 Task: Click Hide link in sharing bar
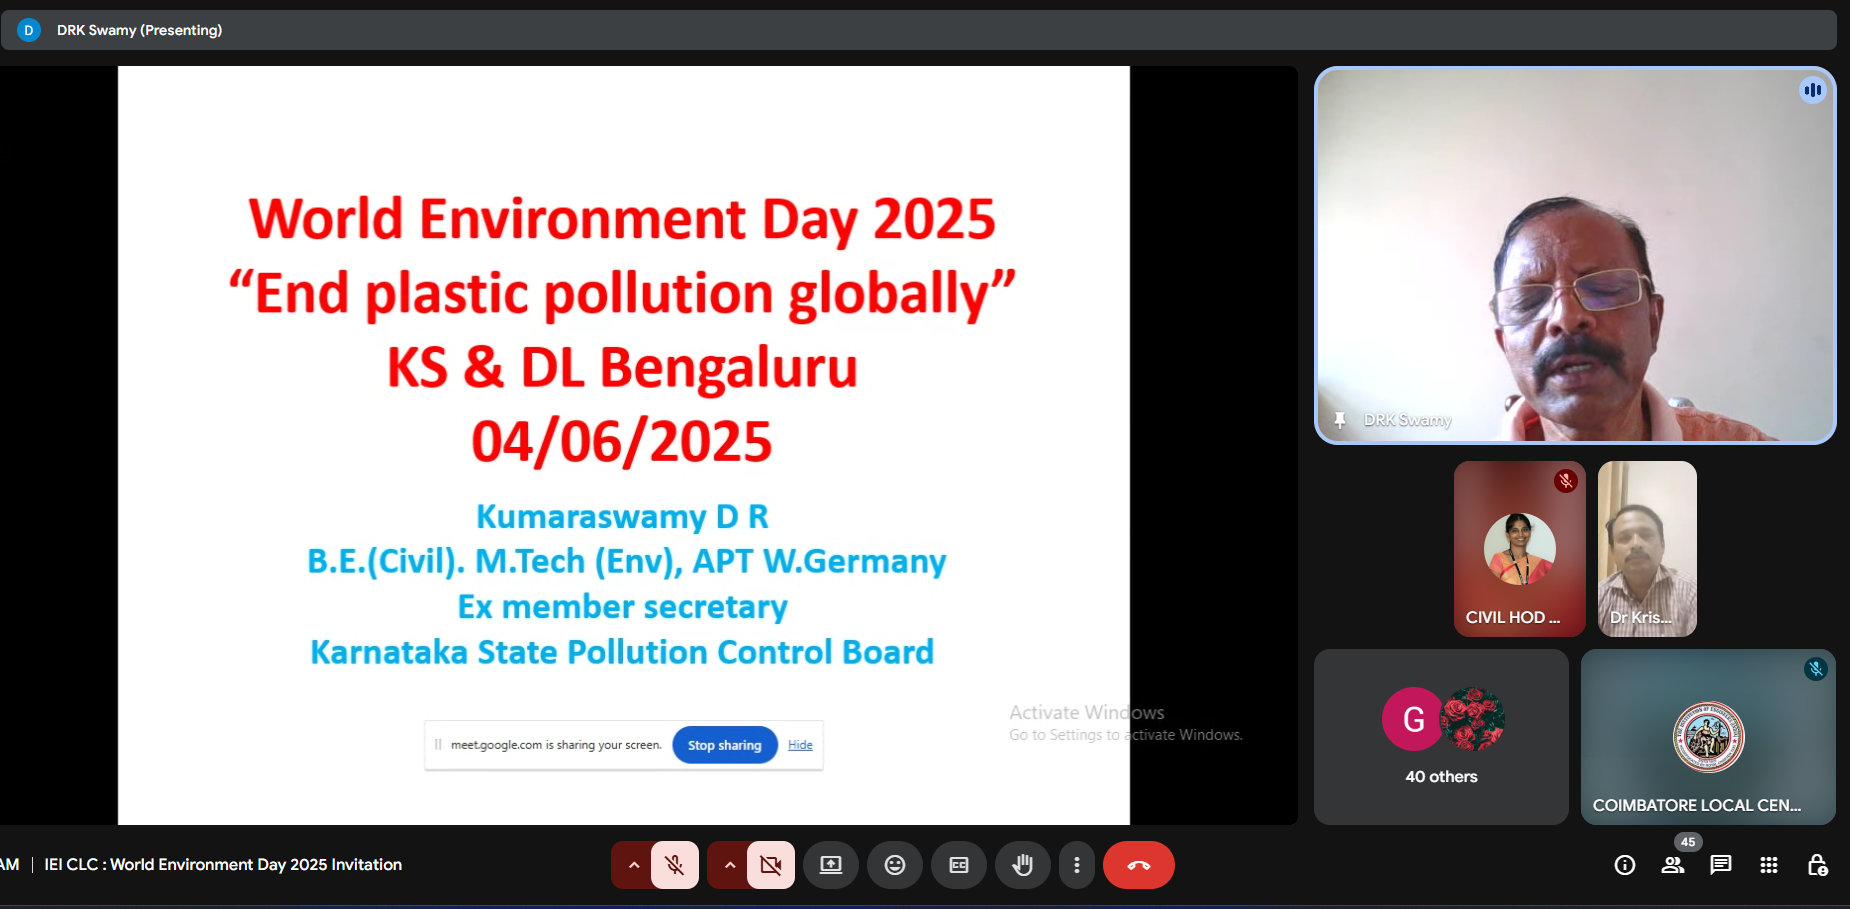[800, 745]
